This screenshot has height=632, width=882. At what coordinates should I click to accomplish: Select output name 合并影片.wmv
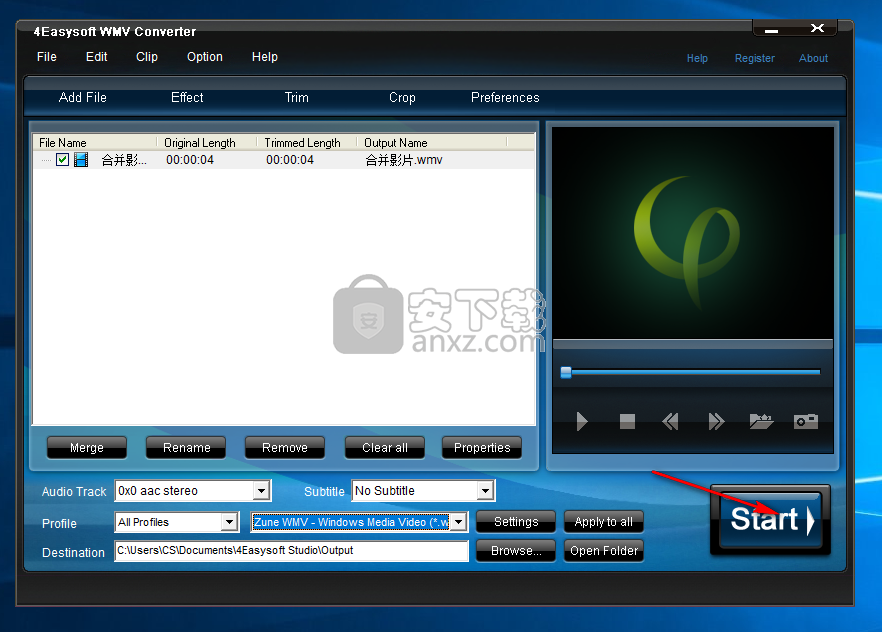tap(404, 160)
